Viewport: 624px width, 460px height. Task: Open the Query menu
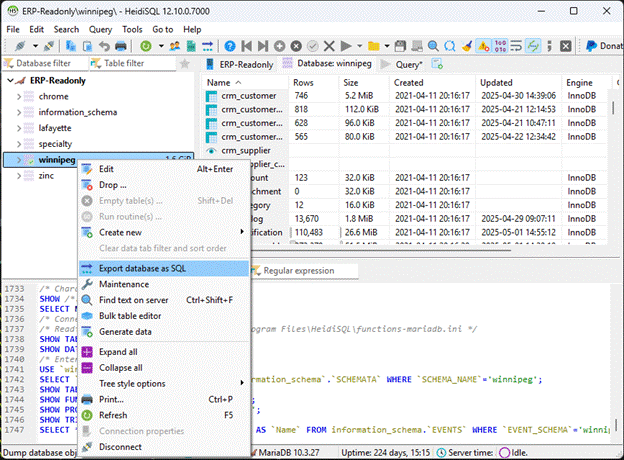coord(100,29)
